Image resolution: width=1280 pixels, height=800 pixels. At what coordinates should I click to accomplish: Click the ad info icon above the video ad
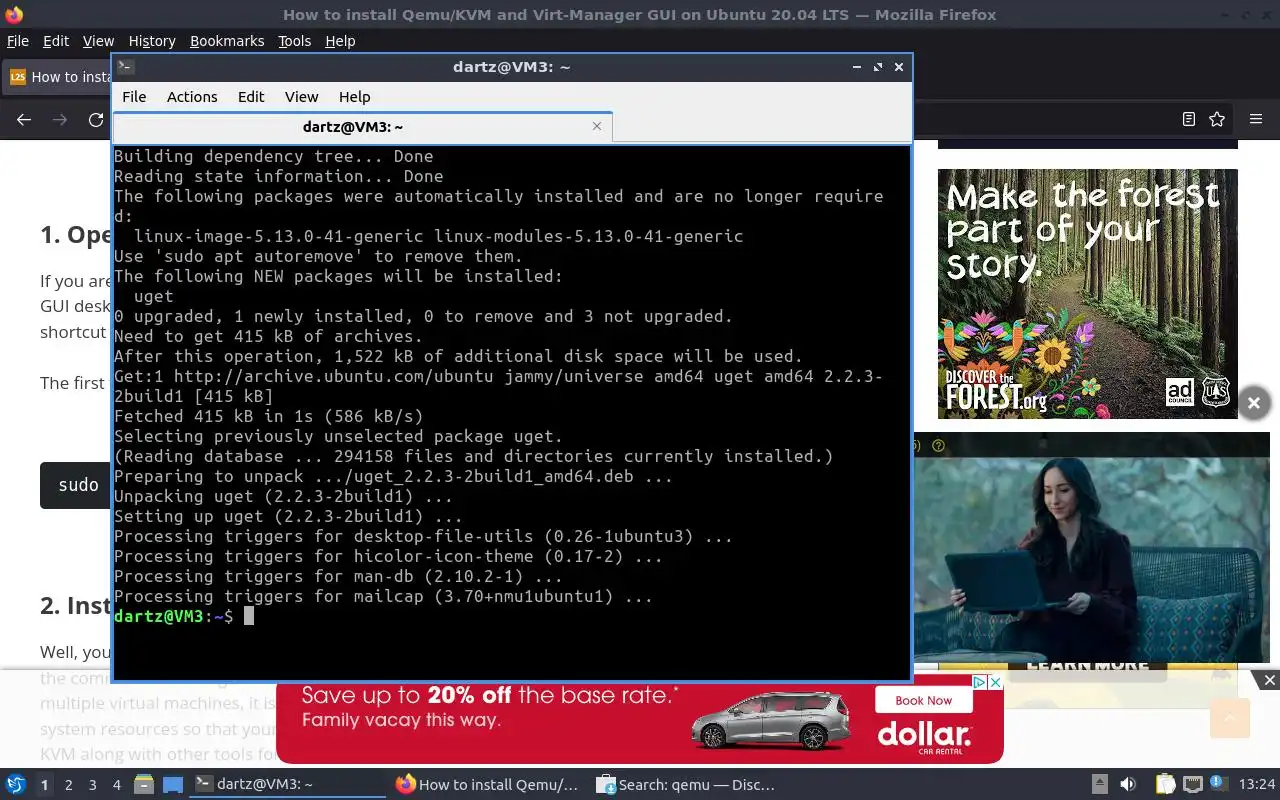click(x=938, y=445)
